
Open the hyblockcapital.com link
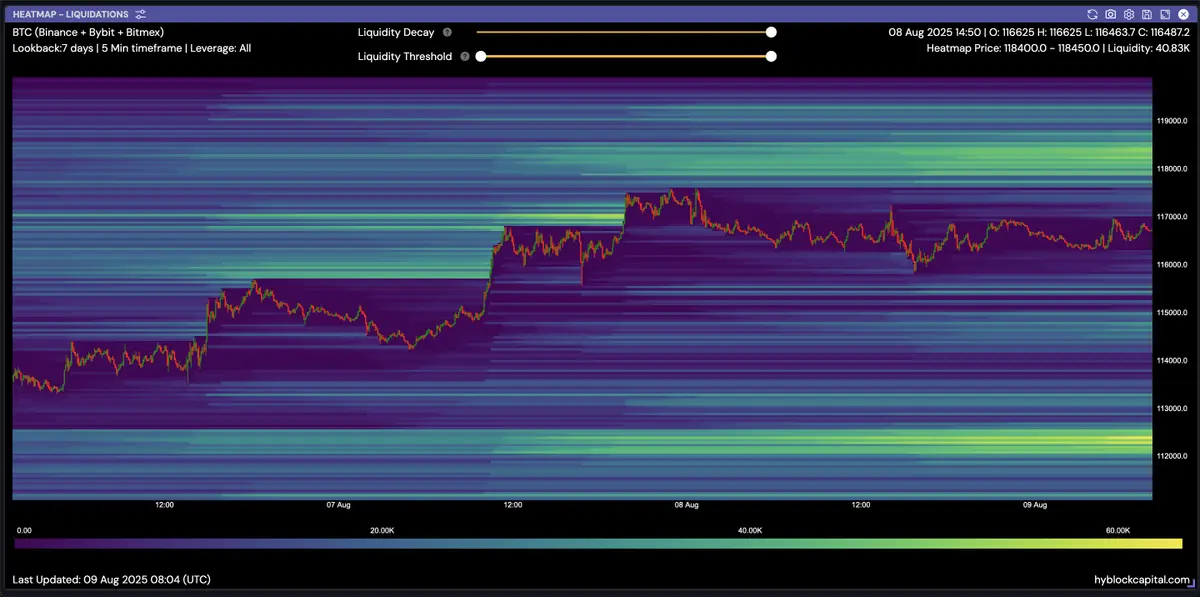1142,580
